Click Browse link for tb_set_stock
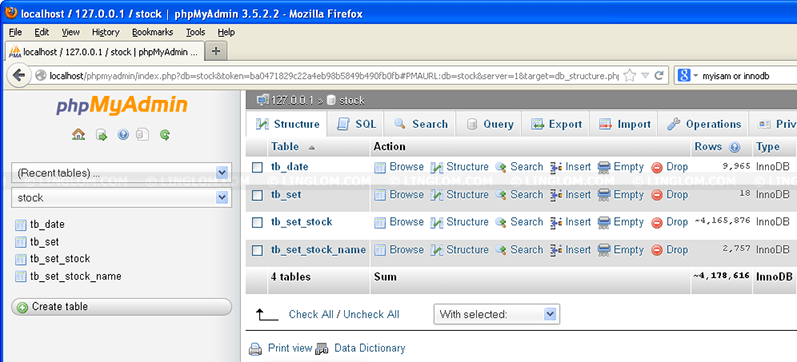797x362 pixels. (407, 222)
